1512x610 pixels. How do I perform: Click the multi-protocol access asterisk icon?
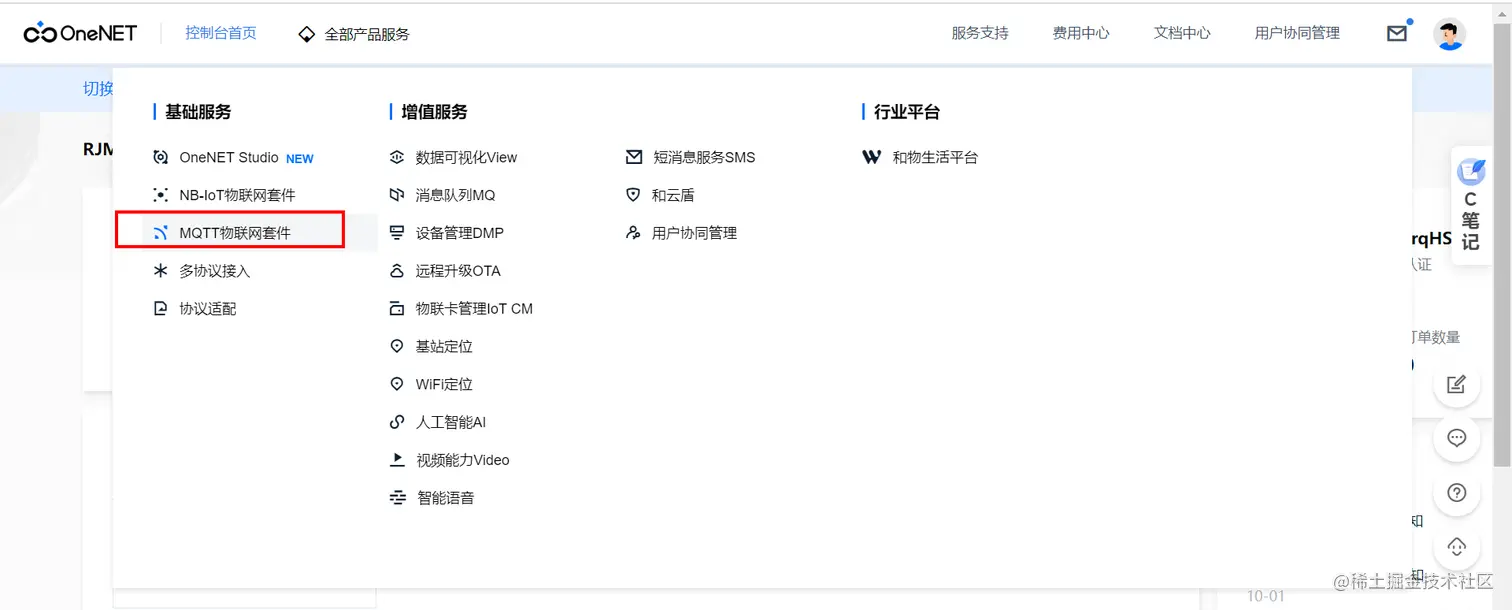(x=160, y=271)
